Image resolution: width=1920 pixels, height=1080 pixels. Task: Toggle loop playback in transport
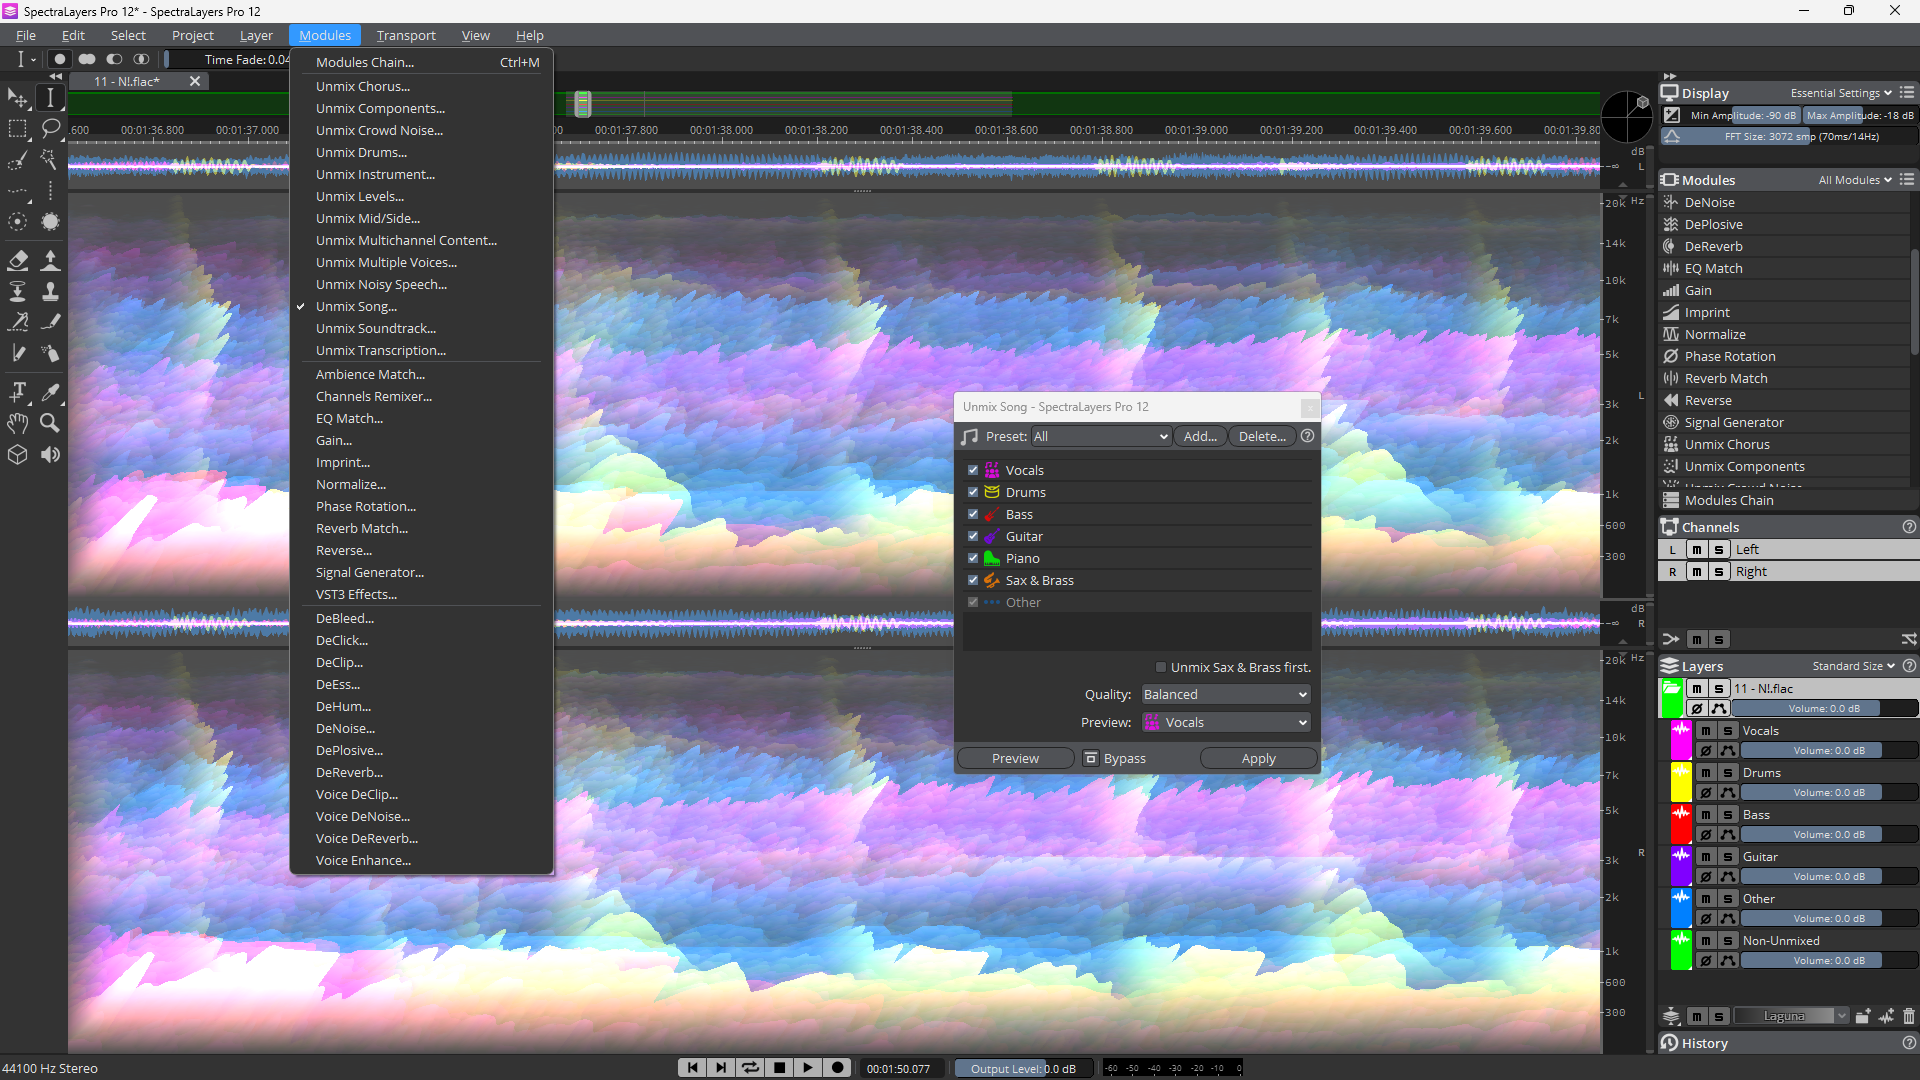click(750, 1068)
